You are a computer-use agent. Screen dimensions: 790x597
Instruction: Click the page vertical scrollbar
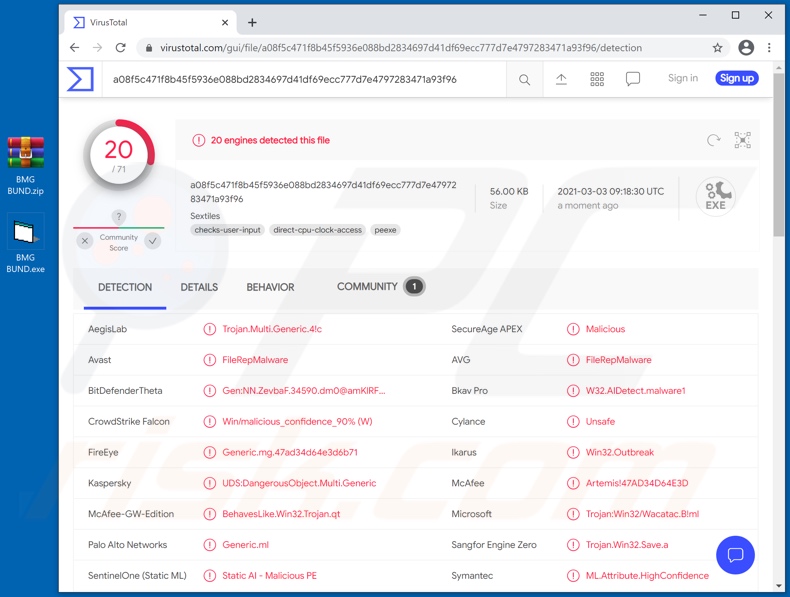(x=779, y=154)
